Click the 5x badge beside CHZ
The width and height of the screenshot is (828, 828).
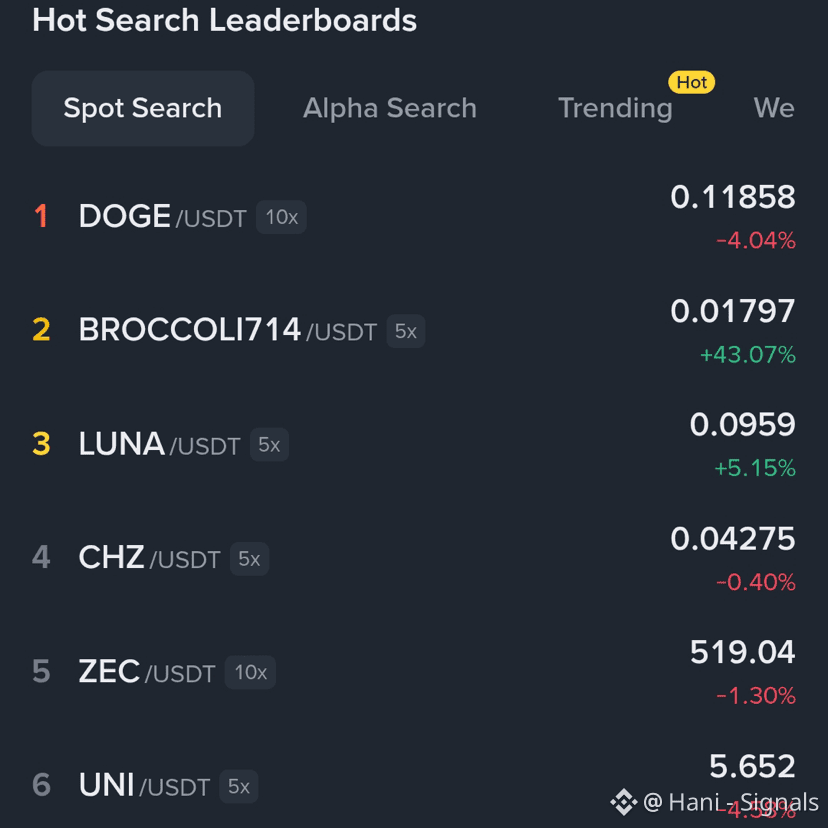249,559
